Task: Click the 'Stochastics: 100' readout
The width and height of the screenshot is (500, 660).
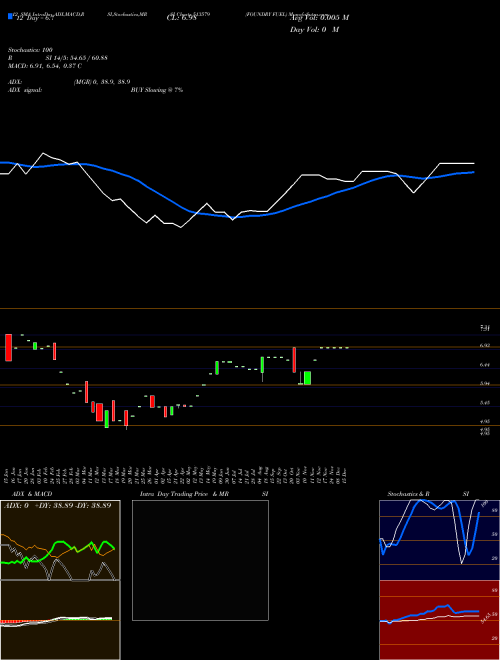Action: click(x=30, y=50)
